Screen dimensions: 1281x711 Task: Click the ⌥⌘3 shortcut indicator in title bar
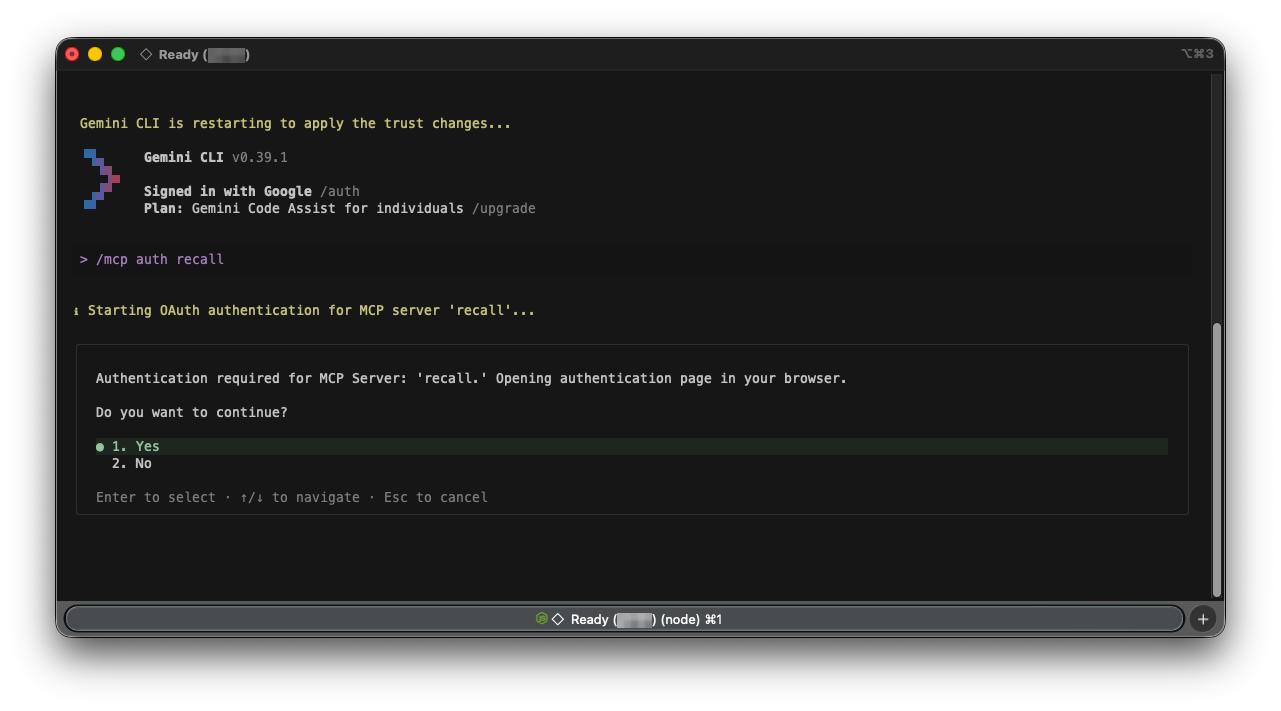(x=1197, y=54)
